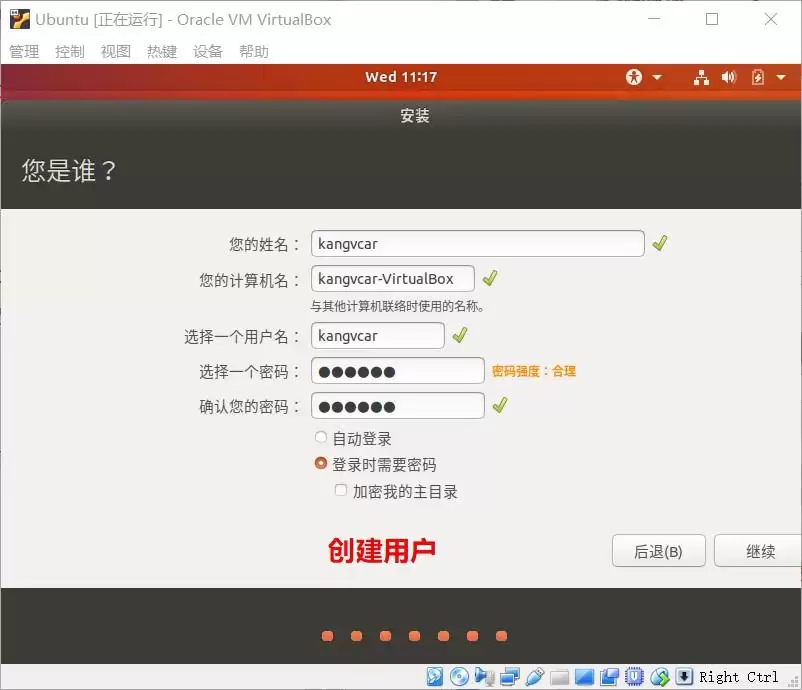
Task: Enable the 加密我的主目录 checkbox
Action: 341,489
